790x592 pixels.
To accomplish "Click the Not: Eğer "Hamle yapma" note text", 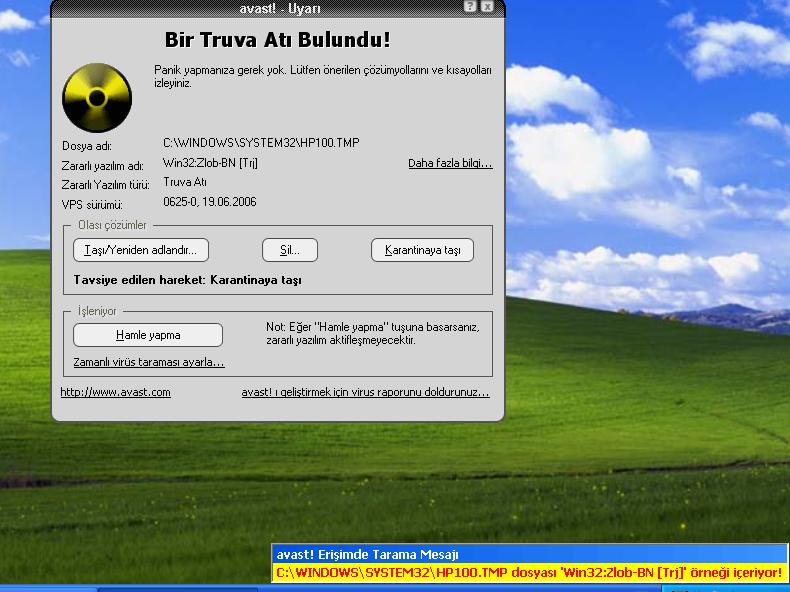I will tap(373, 334).
